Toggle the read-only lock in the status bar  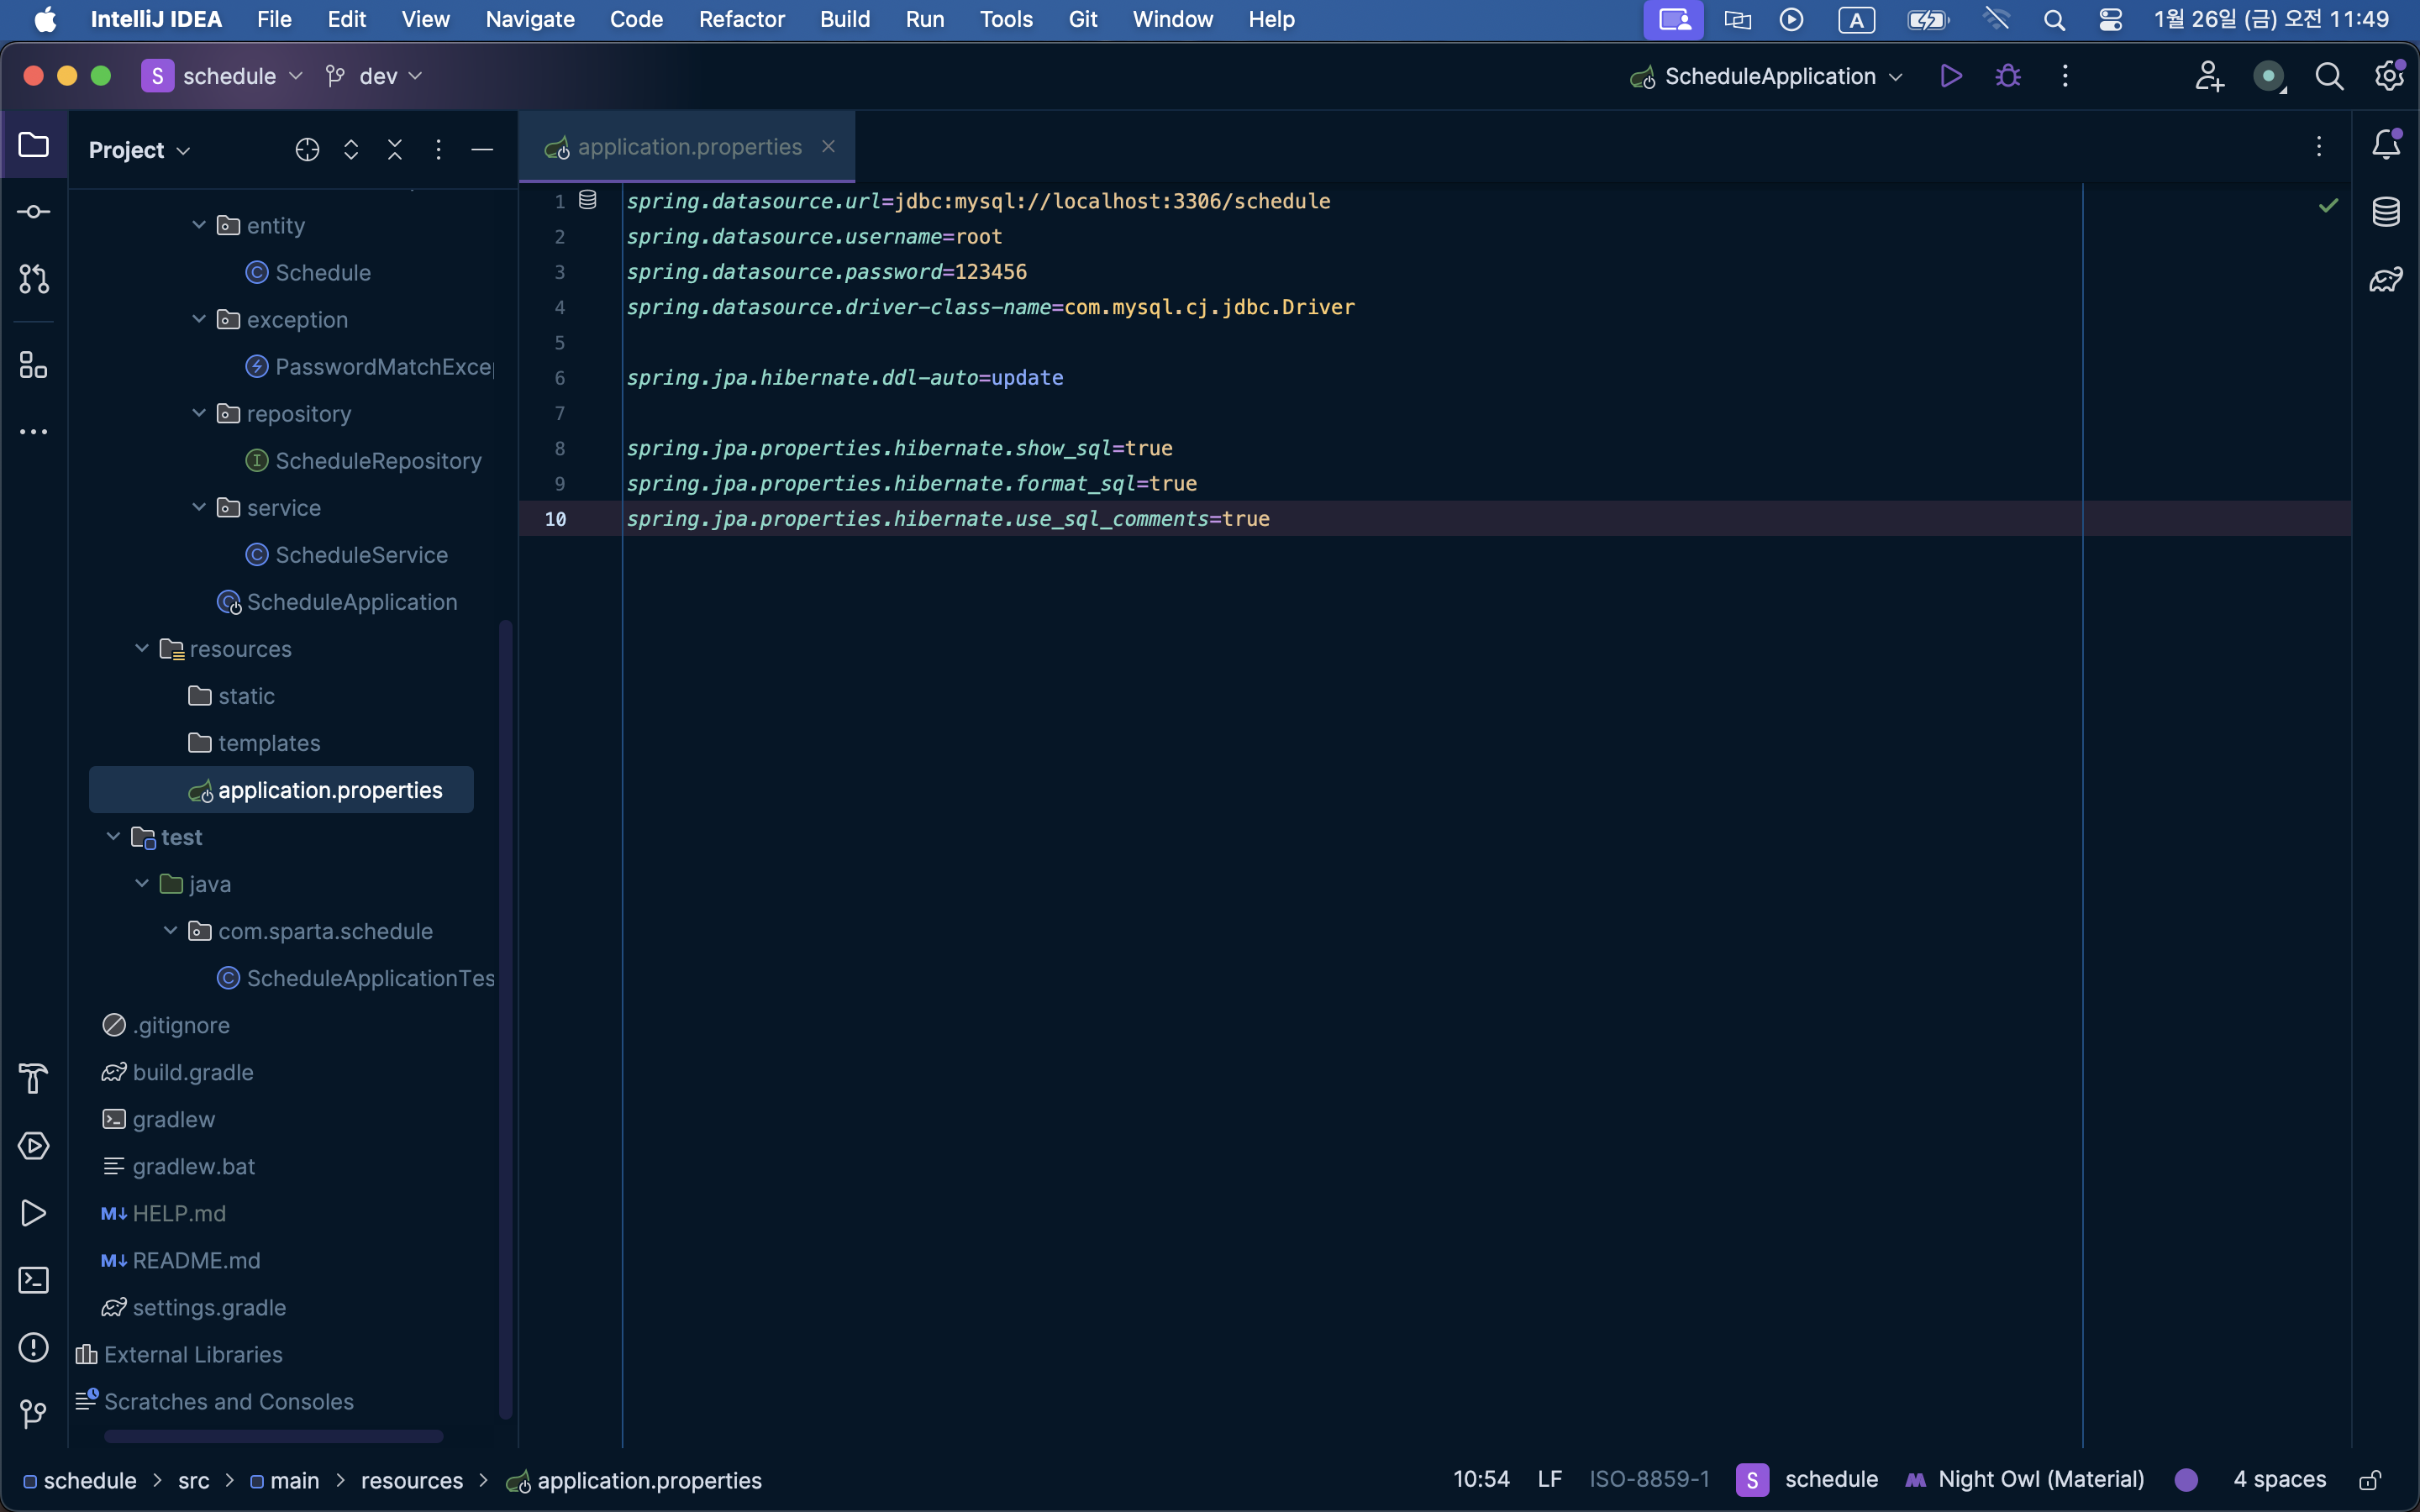[2370, 1480]
